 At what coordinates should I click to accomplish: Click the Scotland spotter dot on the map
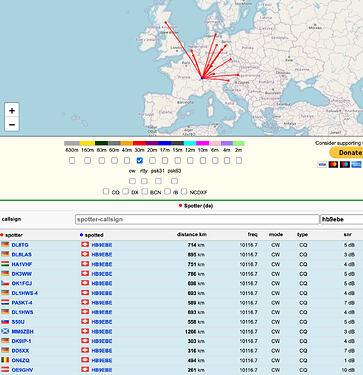click(x=166, y=22)
